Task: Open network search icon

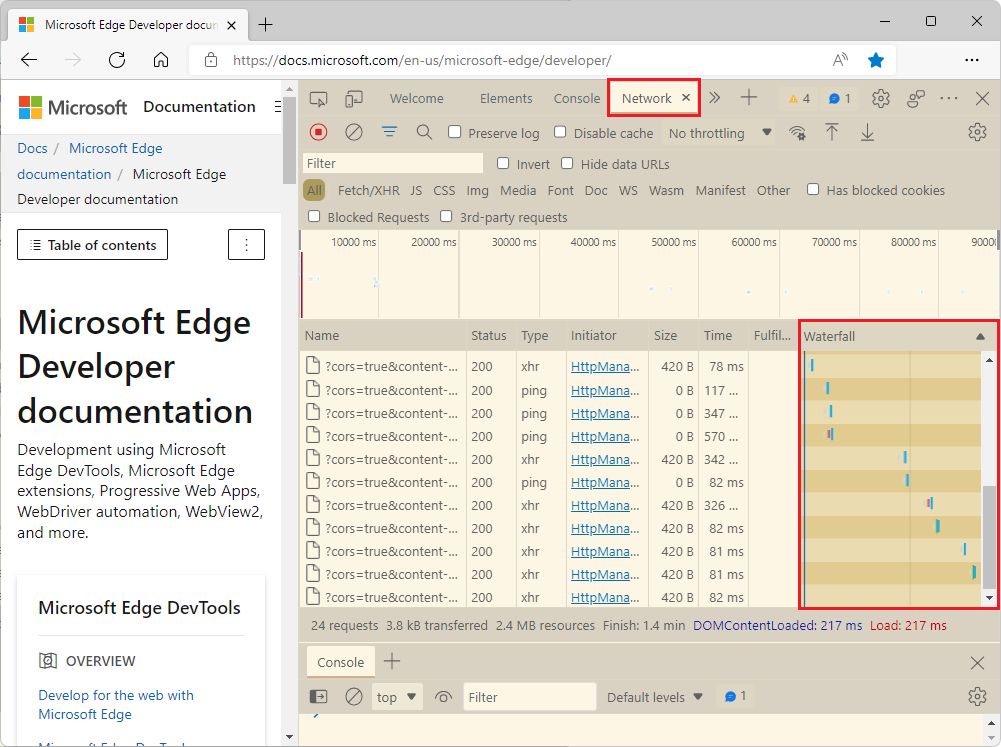Action: click(x=424, y=132)
